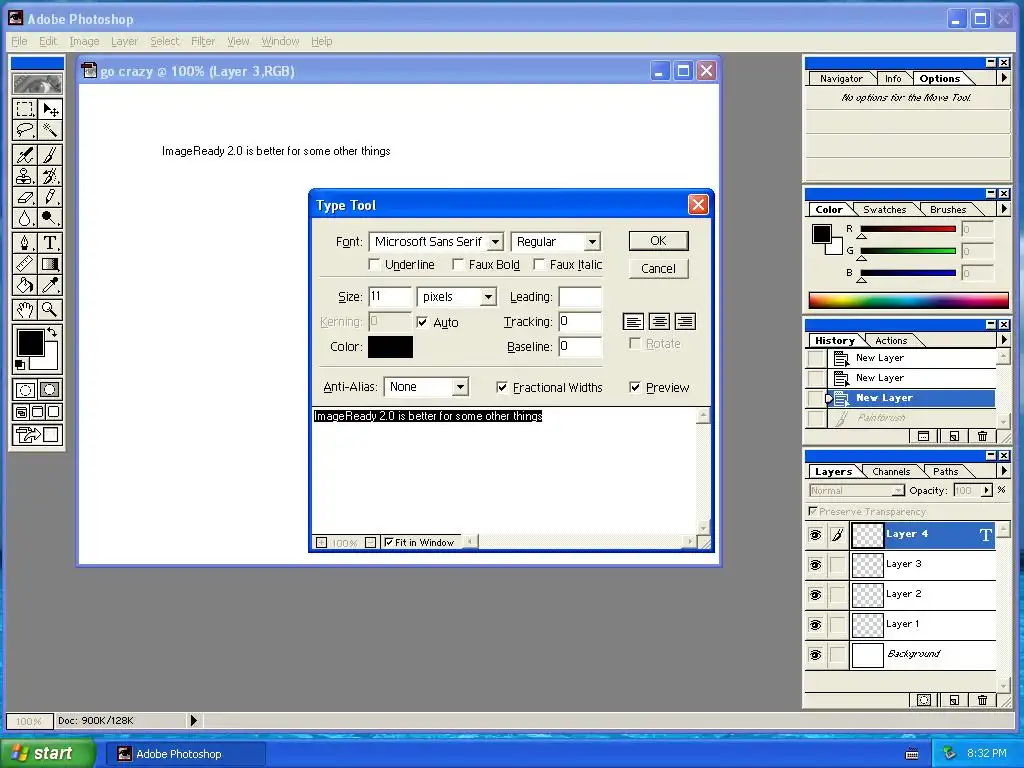Select the Eraser tool
Viewport: 1024px width, 768px height.
click(x=25, y=197)
